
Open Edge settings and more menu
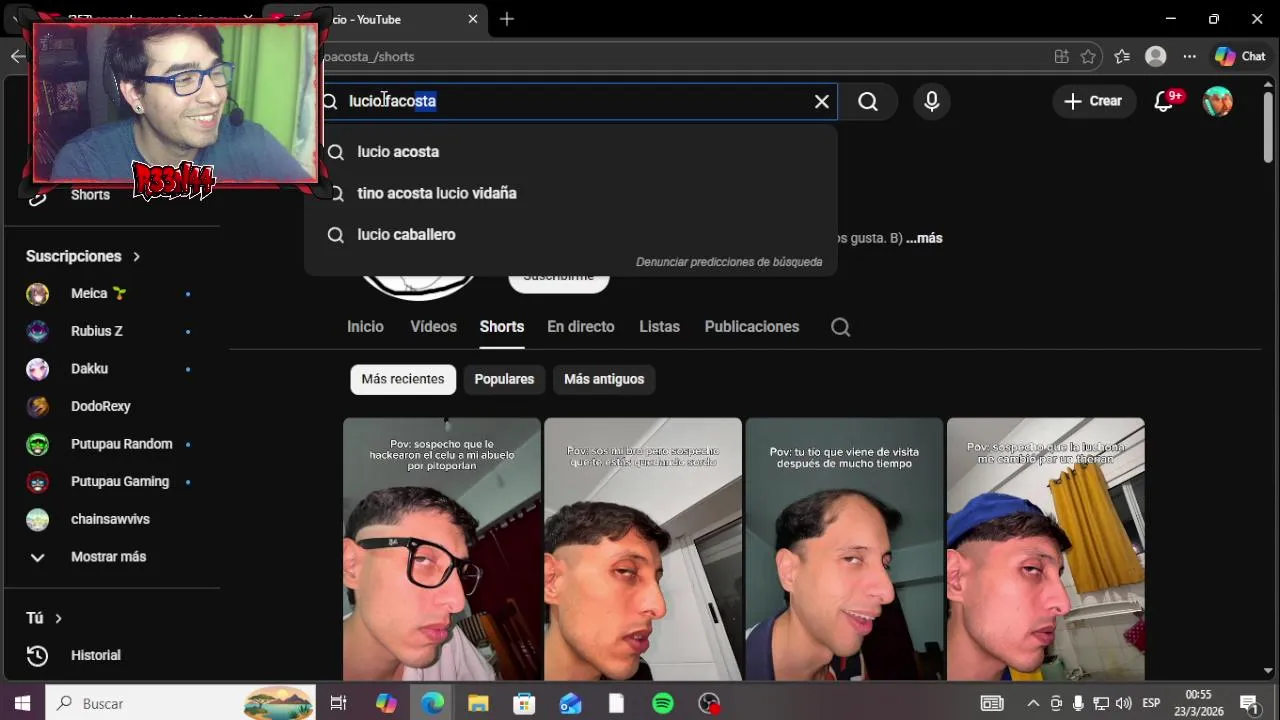point(1189,57)
